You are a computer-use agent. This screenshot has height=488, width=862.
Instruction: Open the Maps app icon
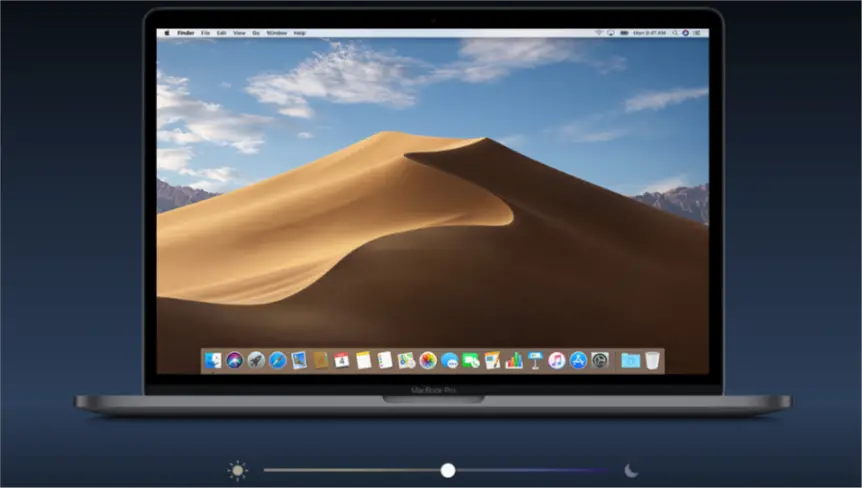(406, 361)
